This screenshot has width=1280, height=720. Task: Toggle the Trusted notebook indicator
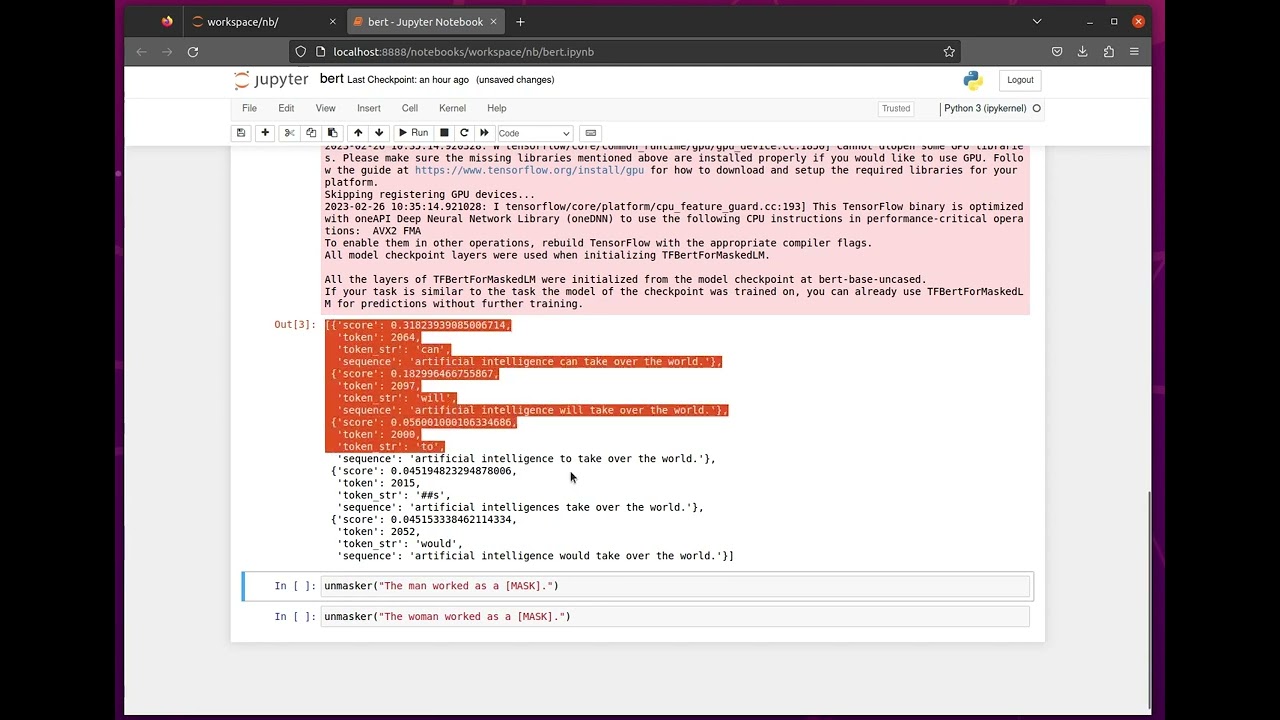click(x=896, y=108)
